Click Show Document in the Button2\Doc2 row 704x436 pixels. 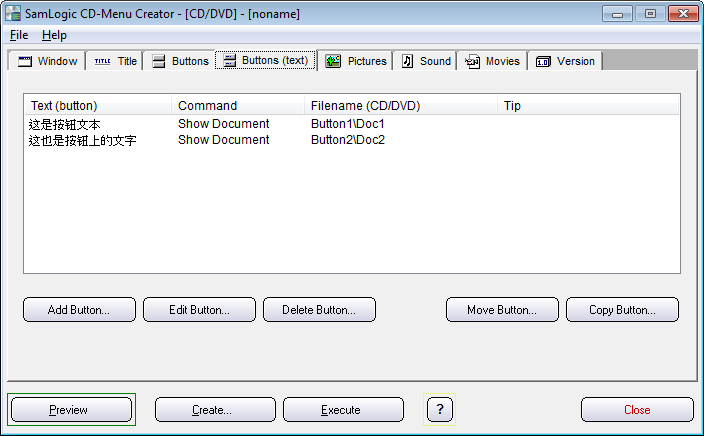point(224,140)
